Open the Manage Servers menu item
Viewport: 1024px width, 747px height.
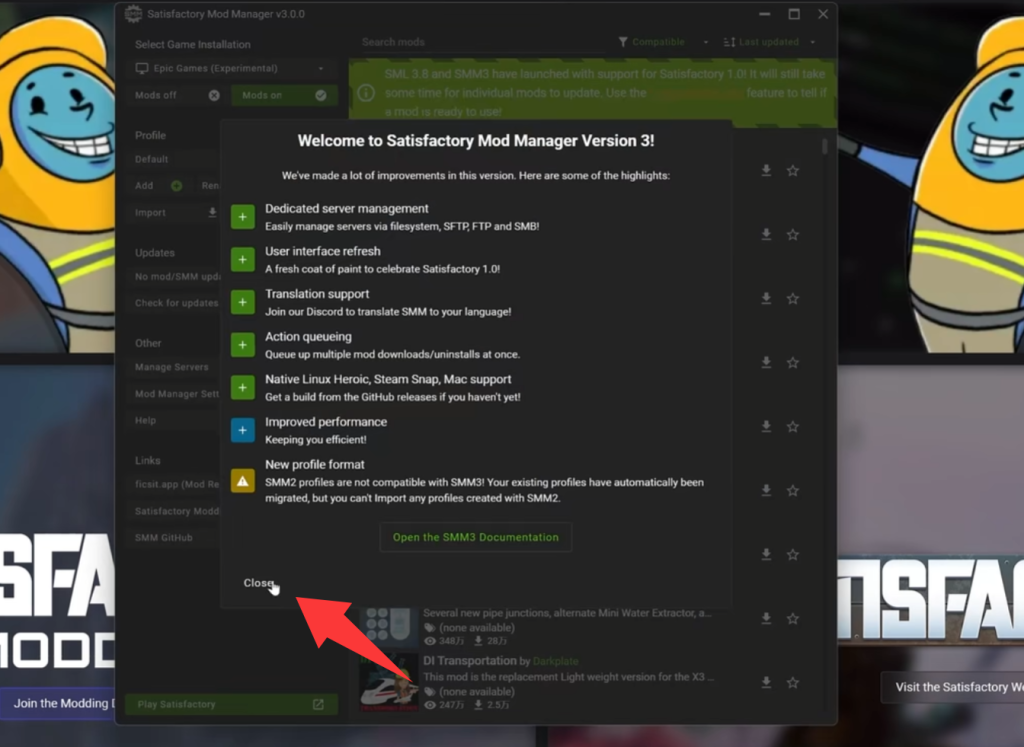point(172,367)
